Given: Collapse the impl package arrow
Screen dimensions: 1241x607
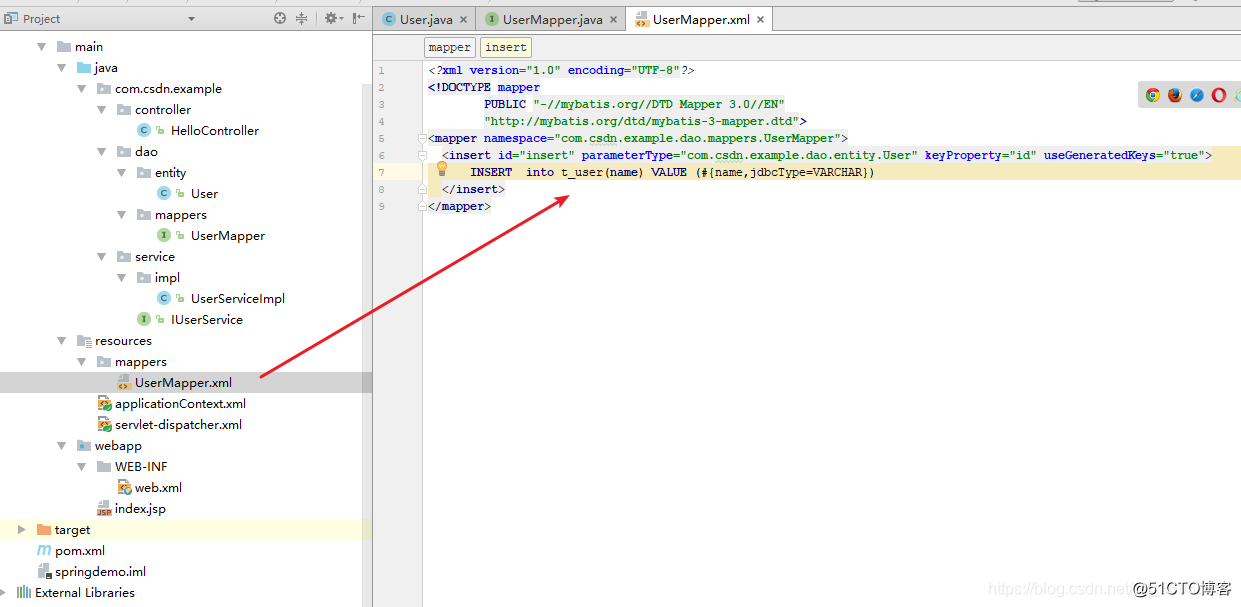Looking at the screenshot, I should [122, 278].
